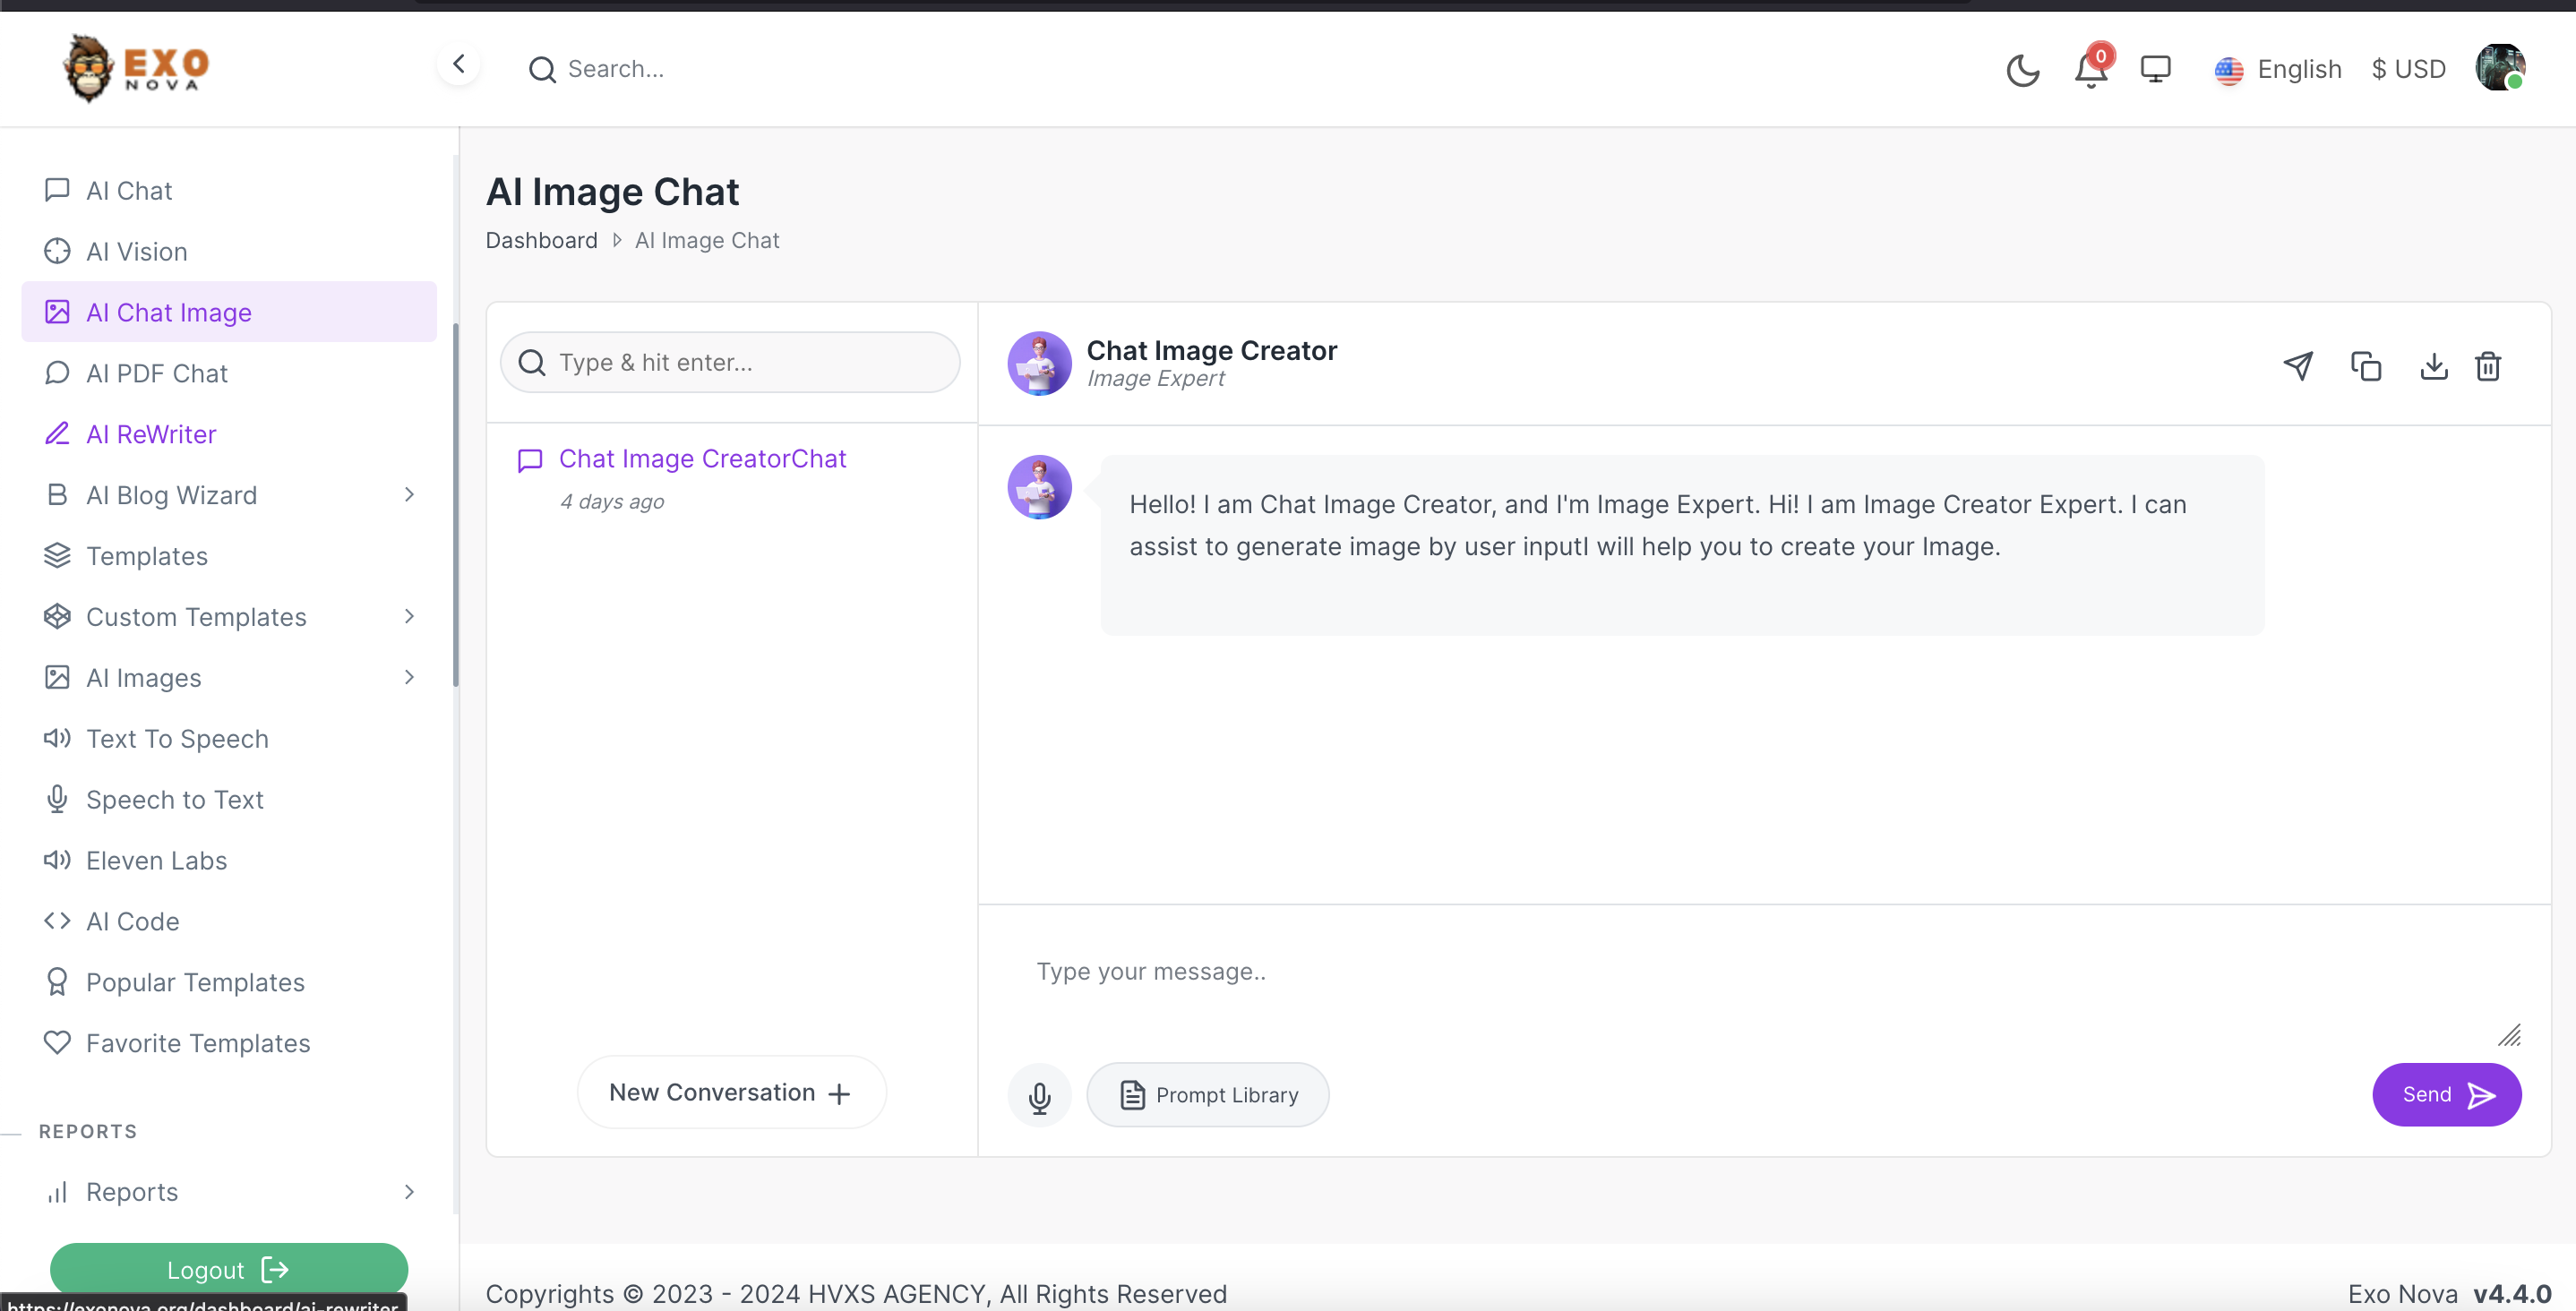
Task: Open user profile avatar menu
Action: [x=2499, y=68]
